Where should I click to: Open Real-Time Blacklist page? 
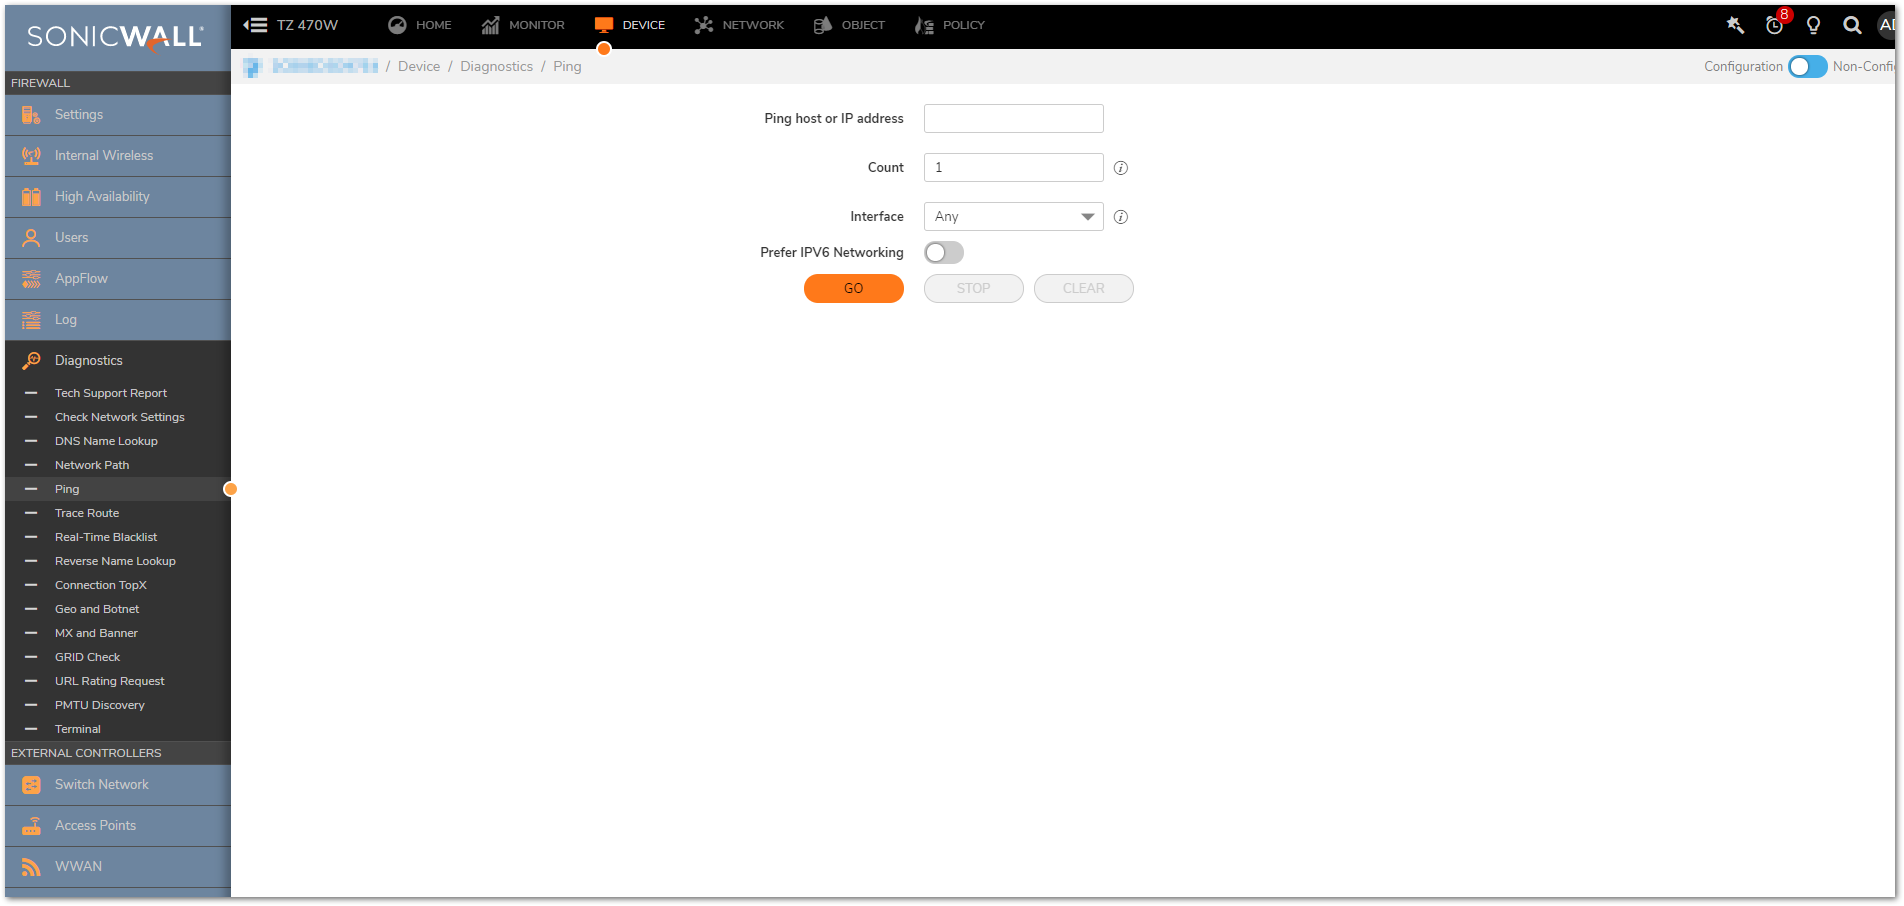tap(106, 537)
